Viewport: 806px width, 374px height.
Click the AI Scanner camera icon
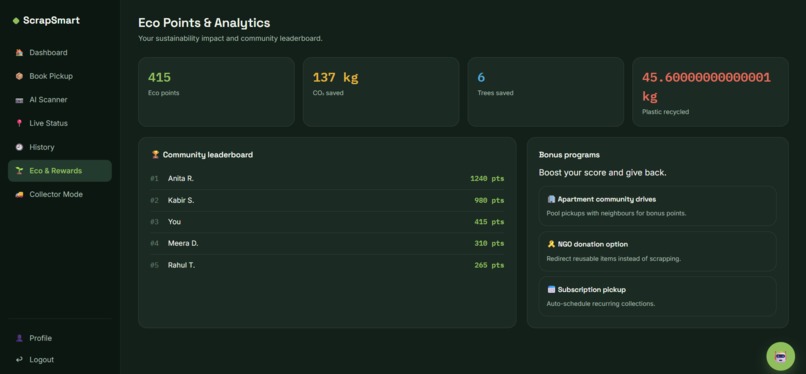[x=19, y=100]
